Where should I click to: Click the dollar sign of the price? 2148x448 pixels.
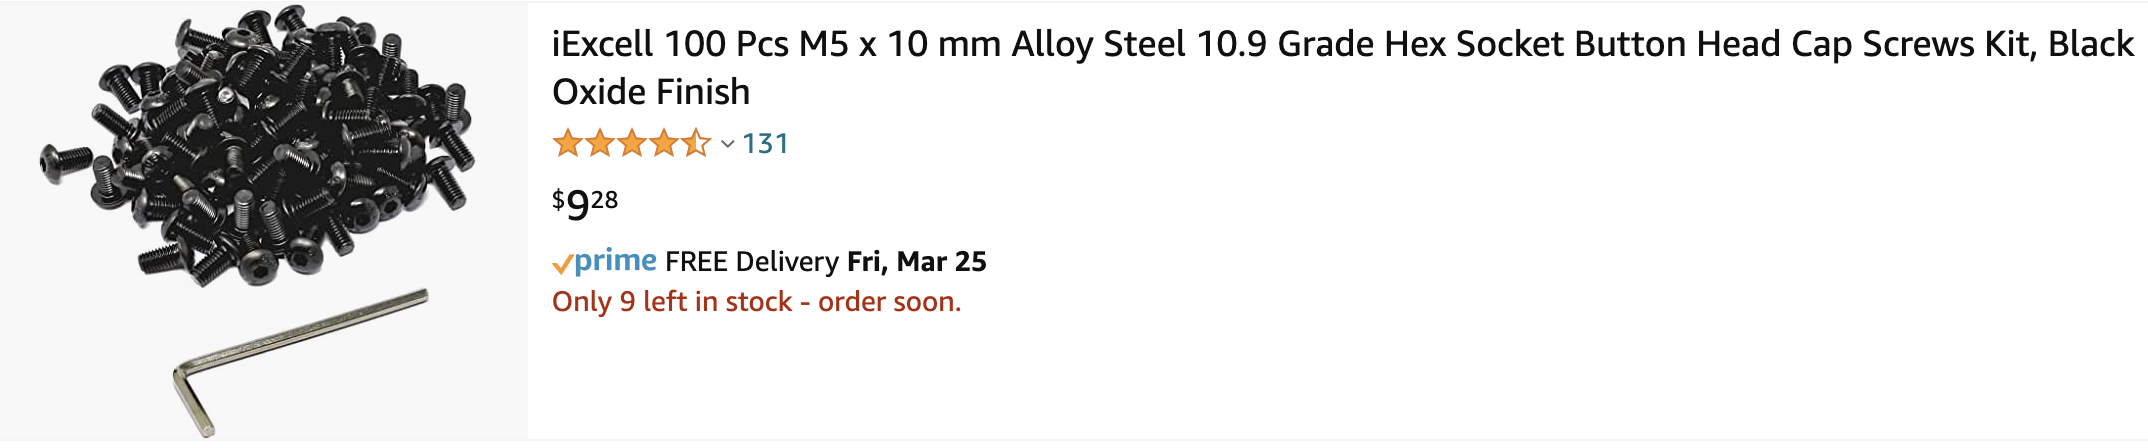point(558,198)
